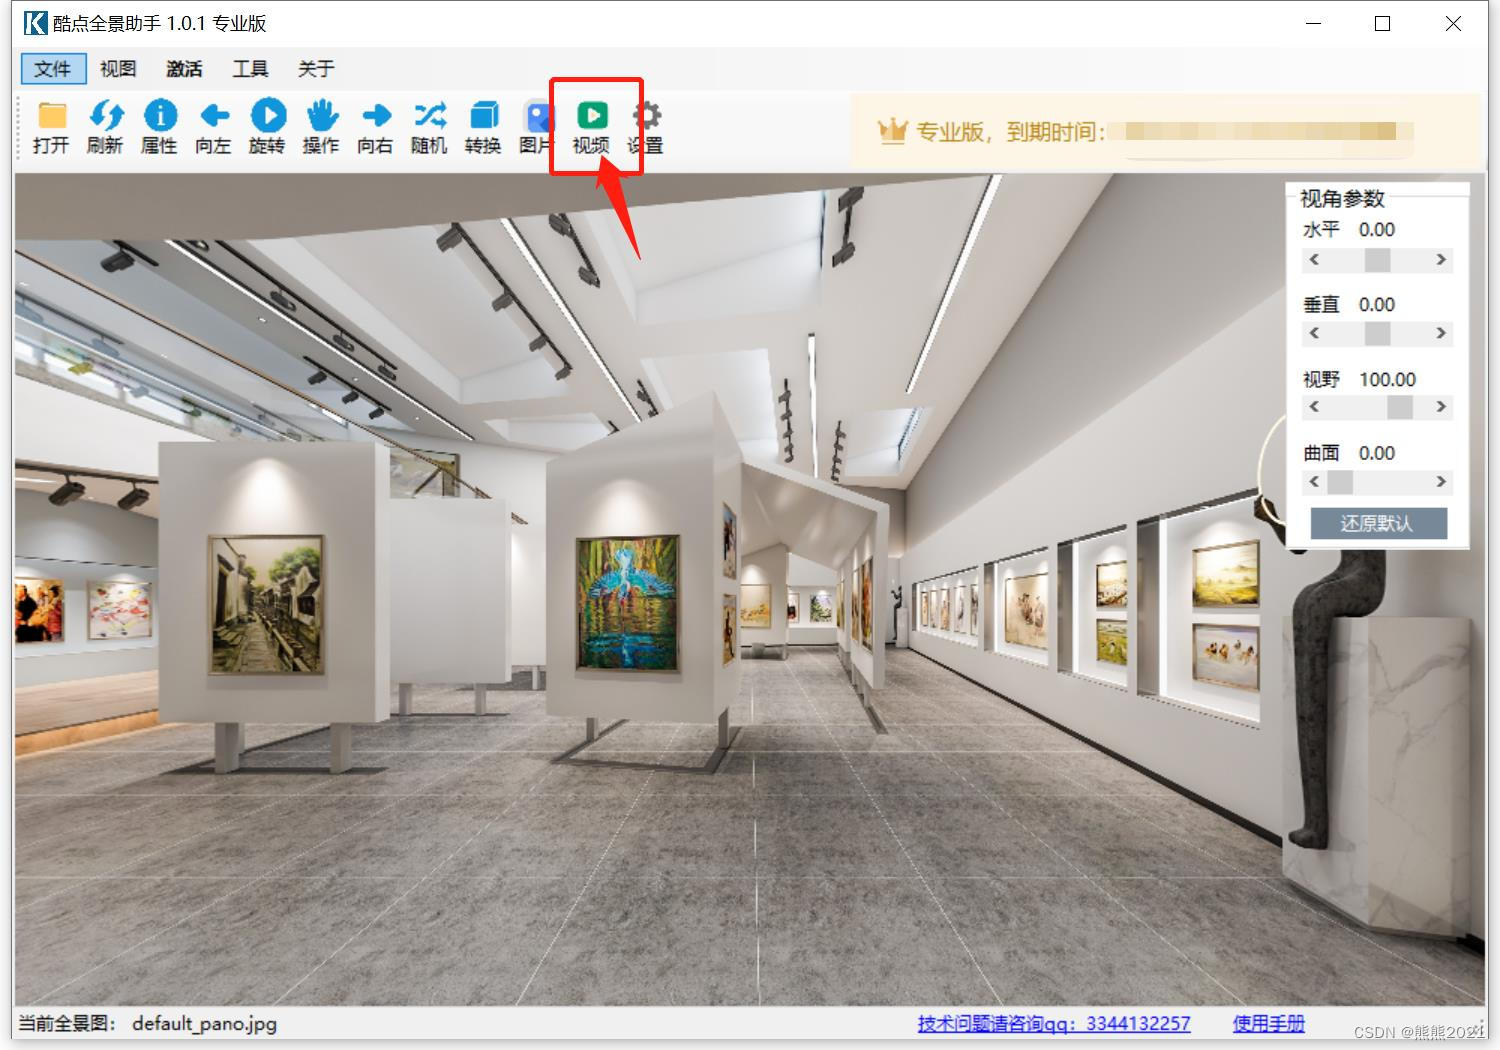Increase 视野 with right arrow

click(x=1441, y=407)
